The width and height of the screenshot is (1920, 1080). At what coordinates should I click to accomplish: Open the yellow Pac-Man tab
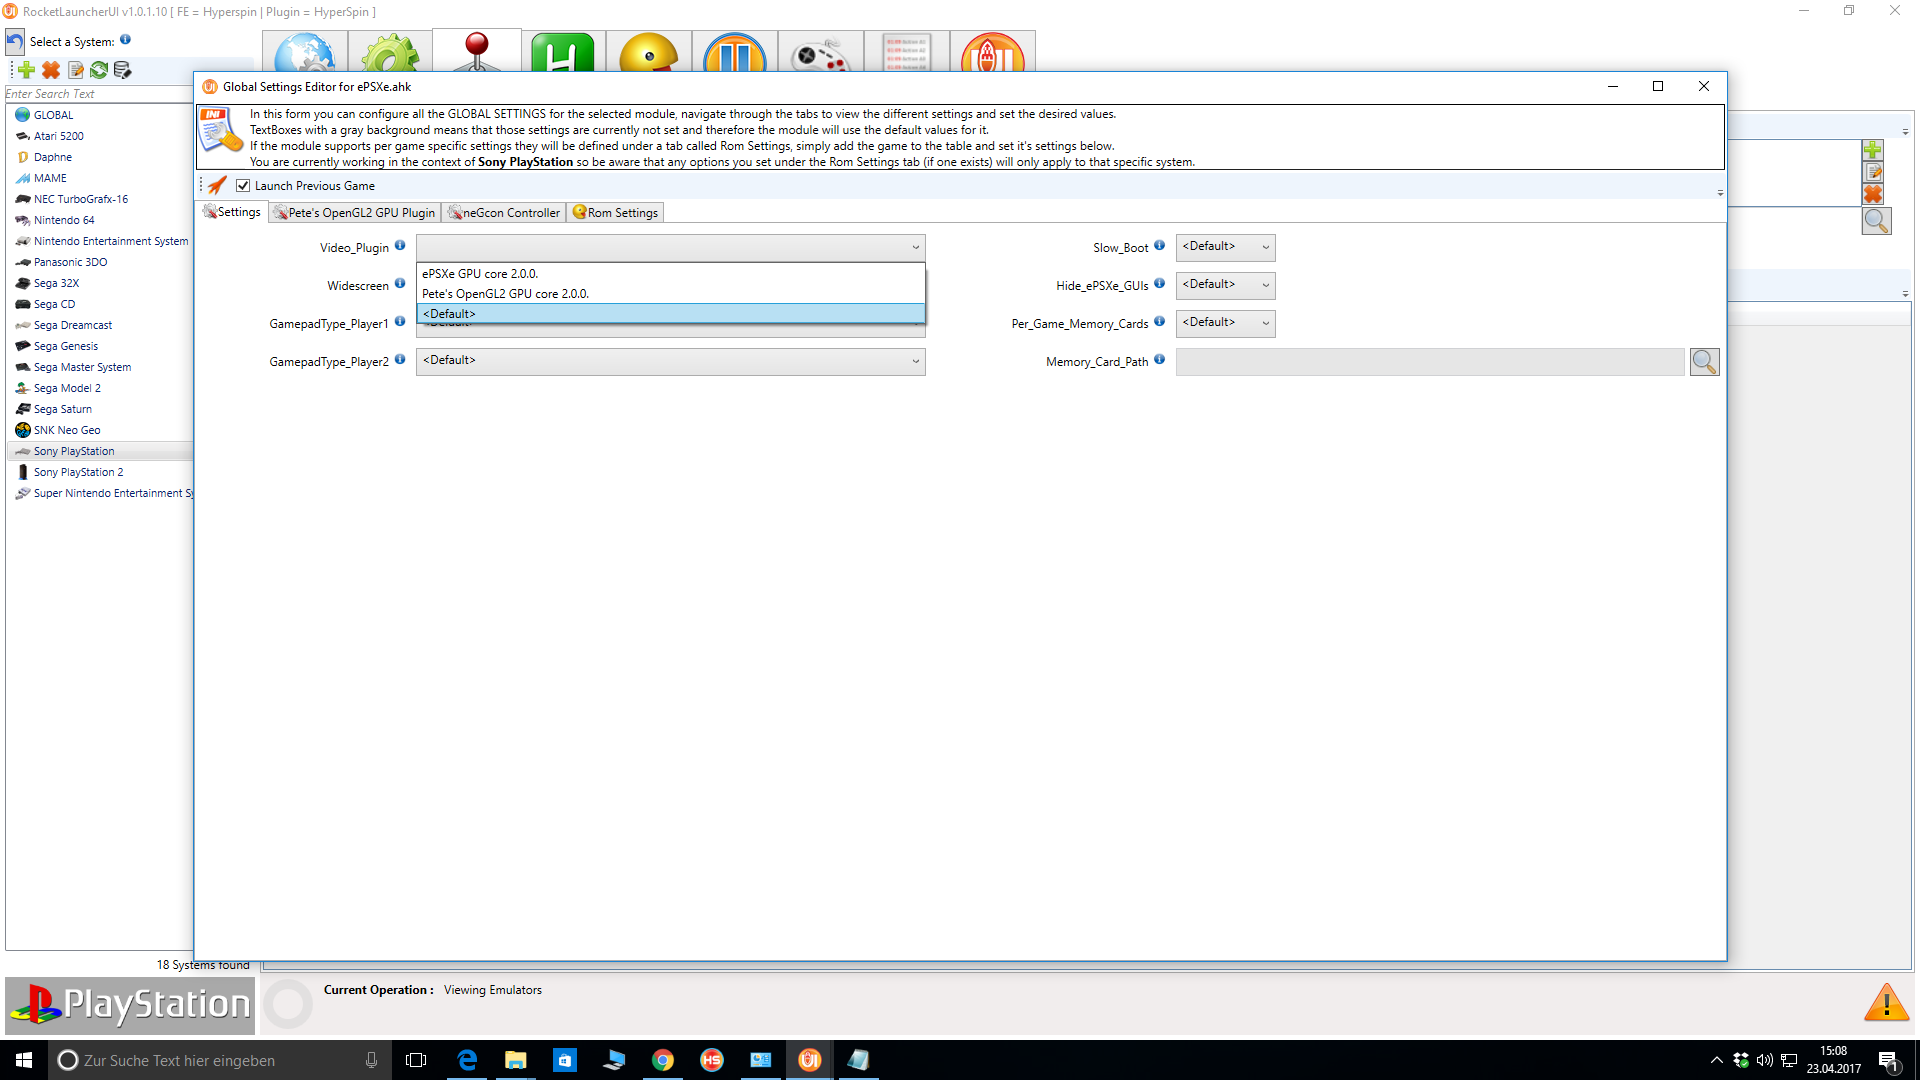pos(649,52)
